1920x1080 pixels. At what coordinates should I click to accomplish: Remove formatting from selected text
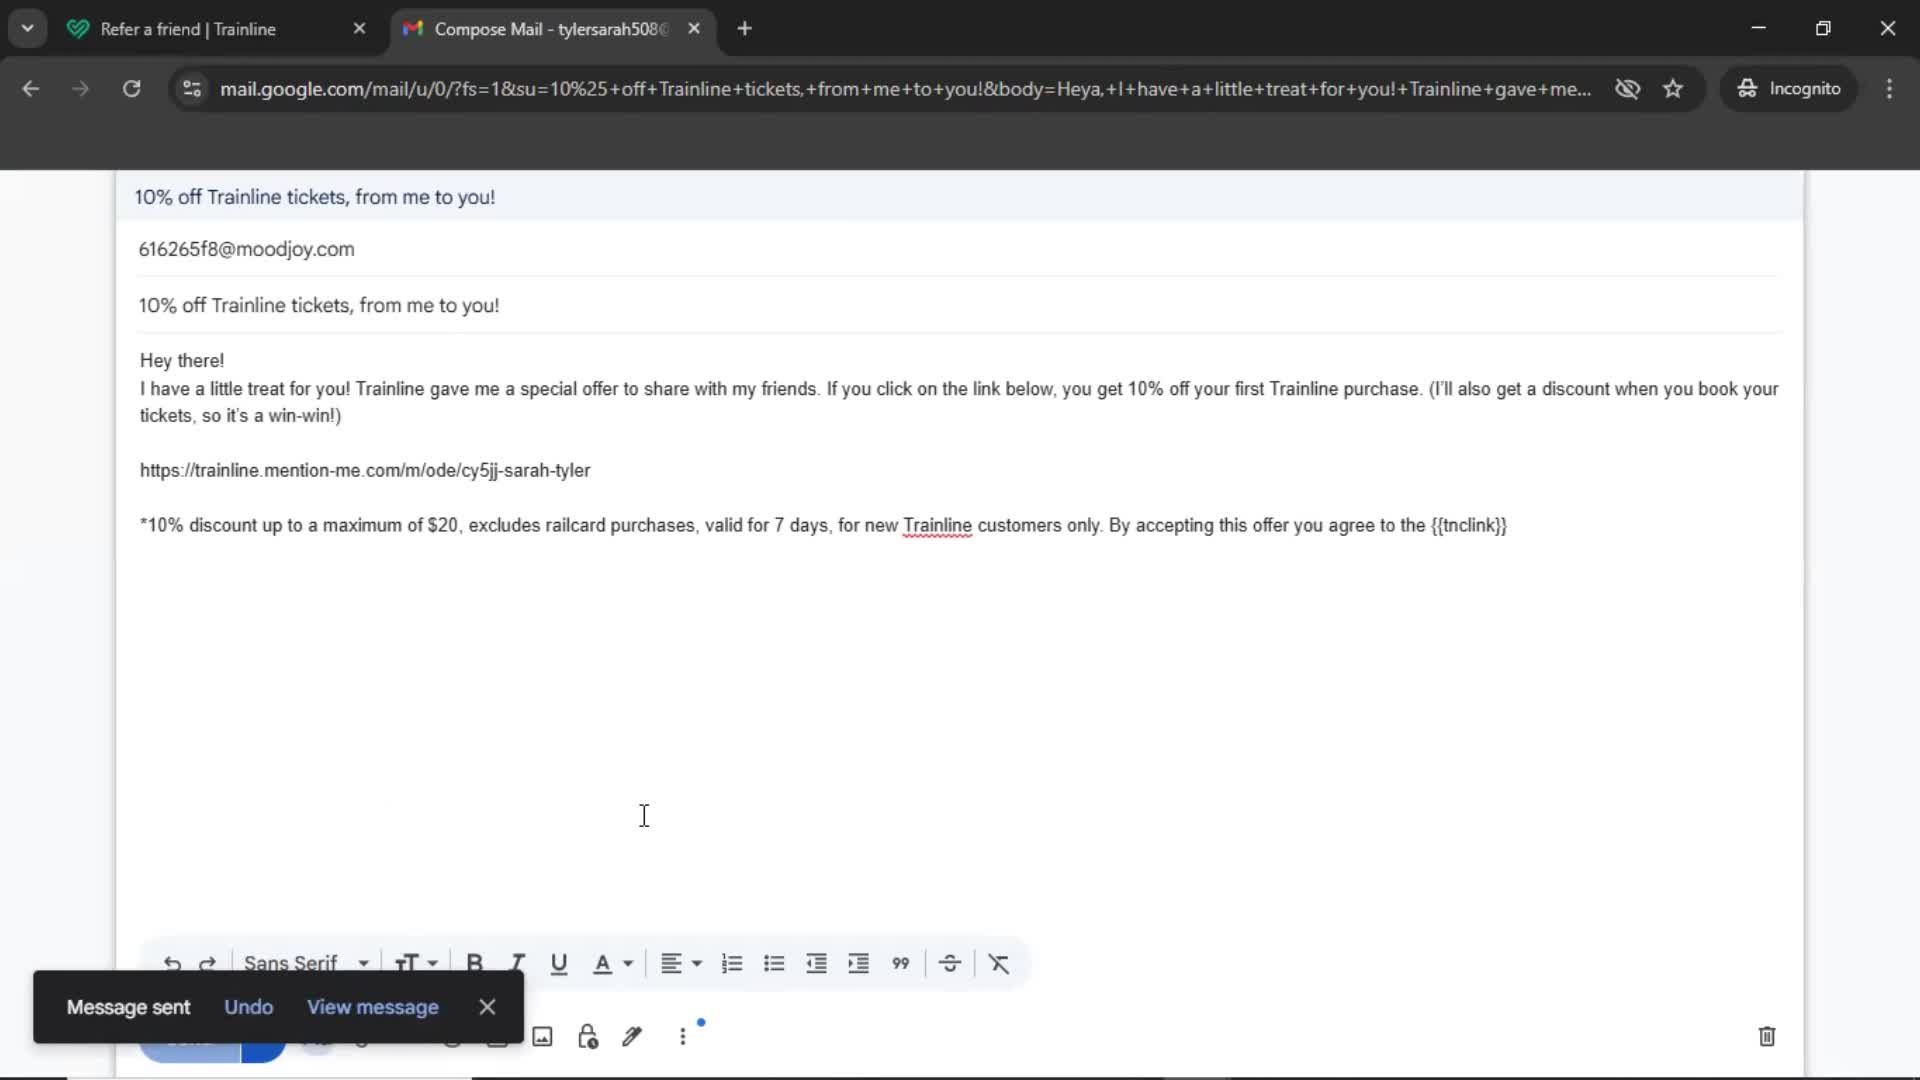[x=997, y=963]
